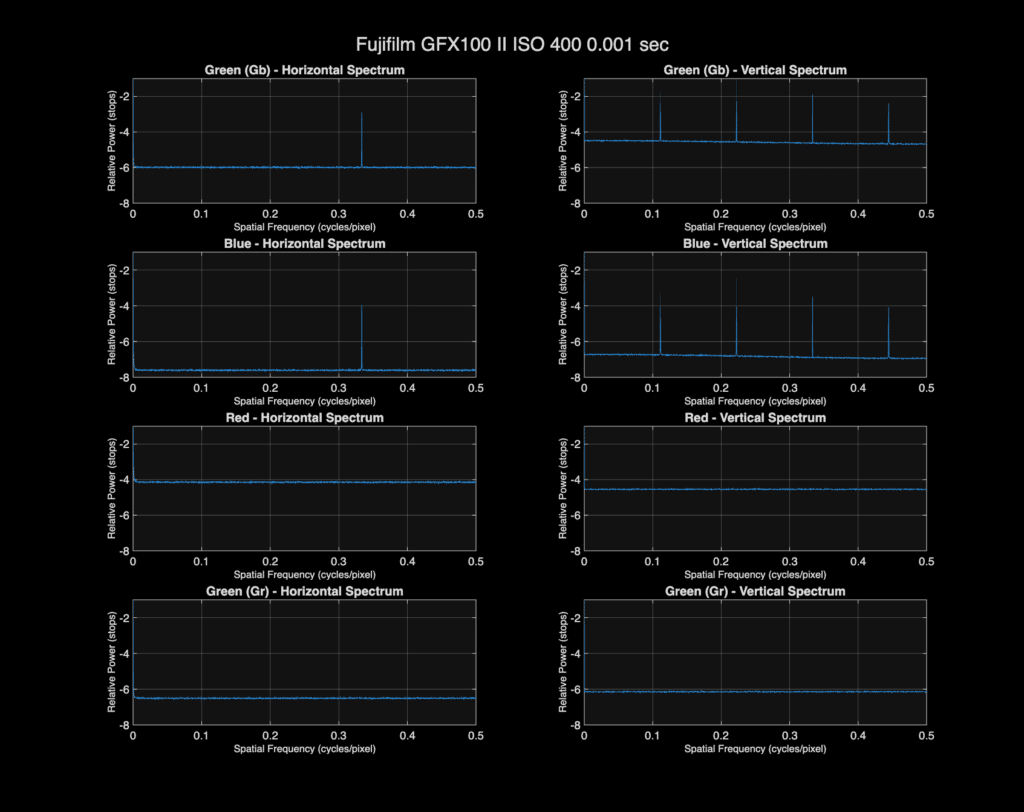Click the spike in the Blue Horizontal Spectrum plot
This screenshot has height=812, width=1024.
click(361, 337)
